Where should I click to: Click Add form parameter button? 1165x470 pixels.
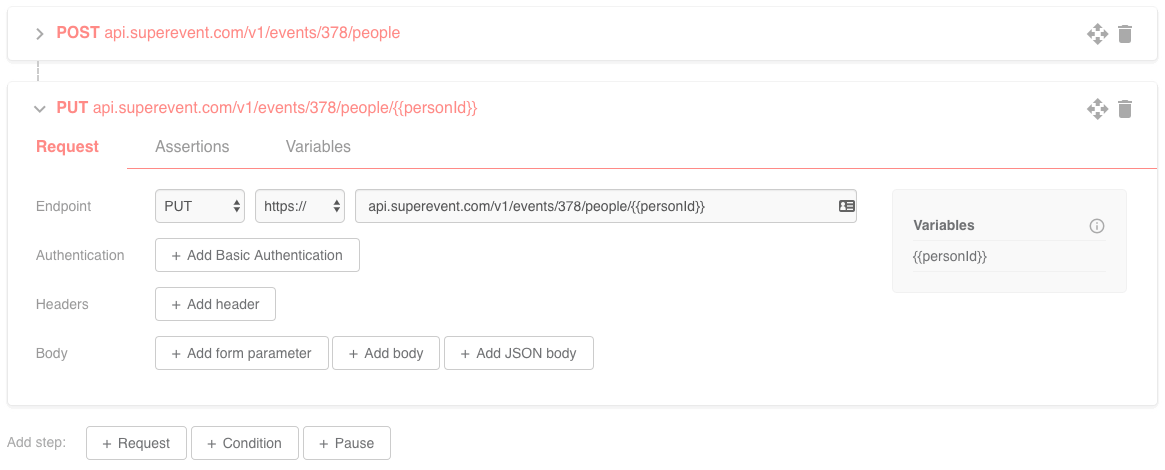point(241,353)
